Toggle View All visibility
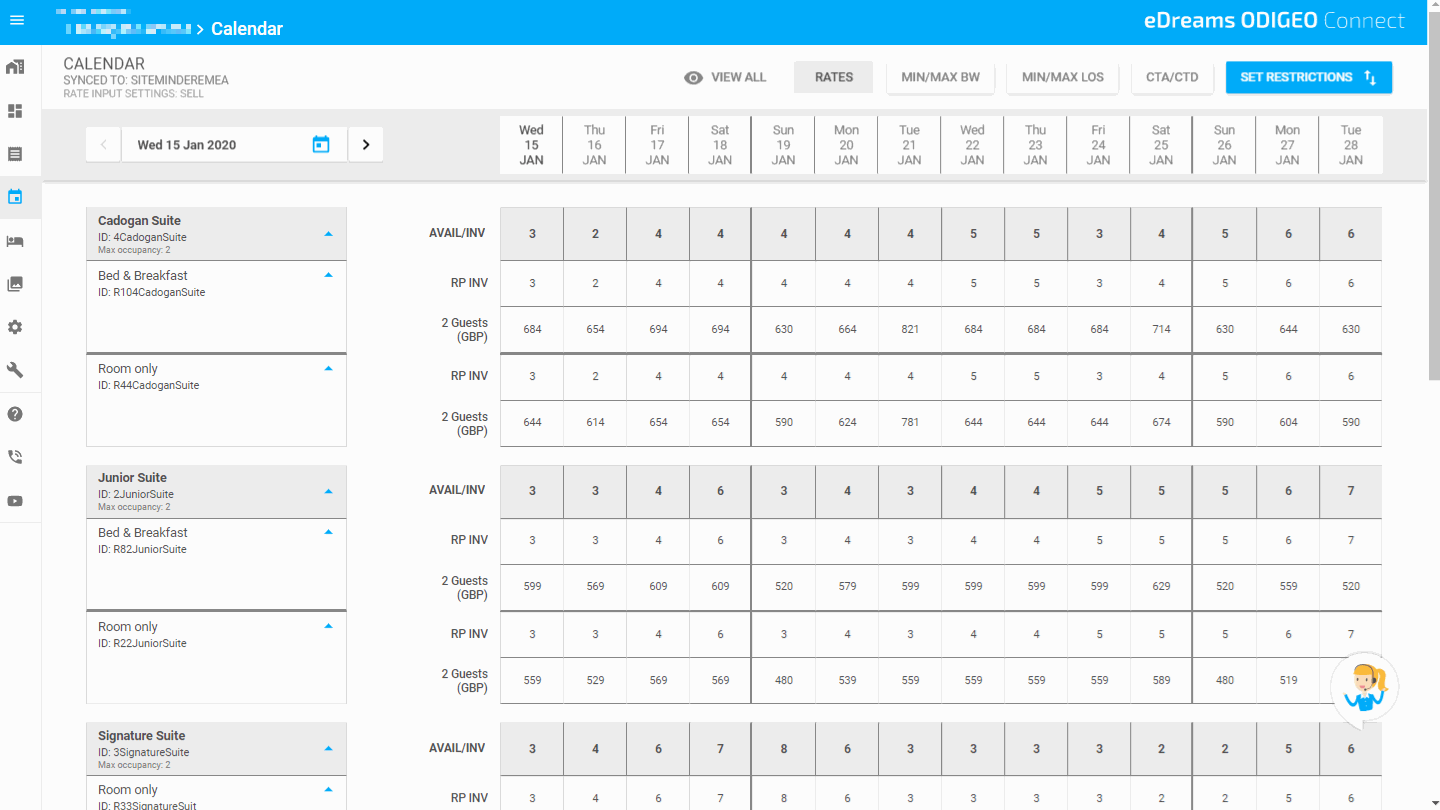Screen dimensions: 1440x810 (x=725, y=77)
